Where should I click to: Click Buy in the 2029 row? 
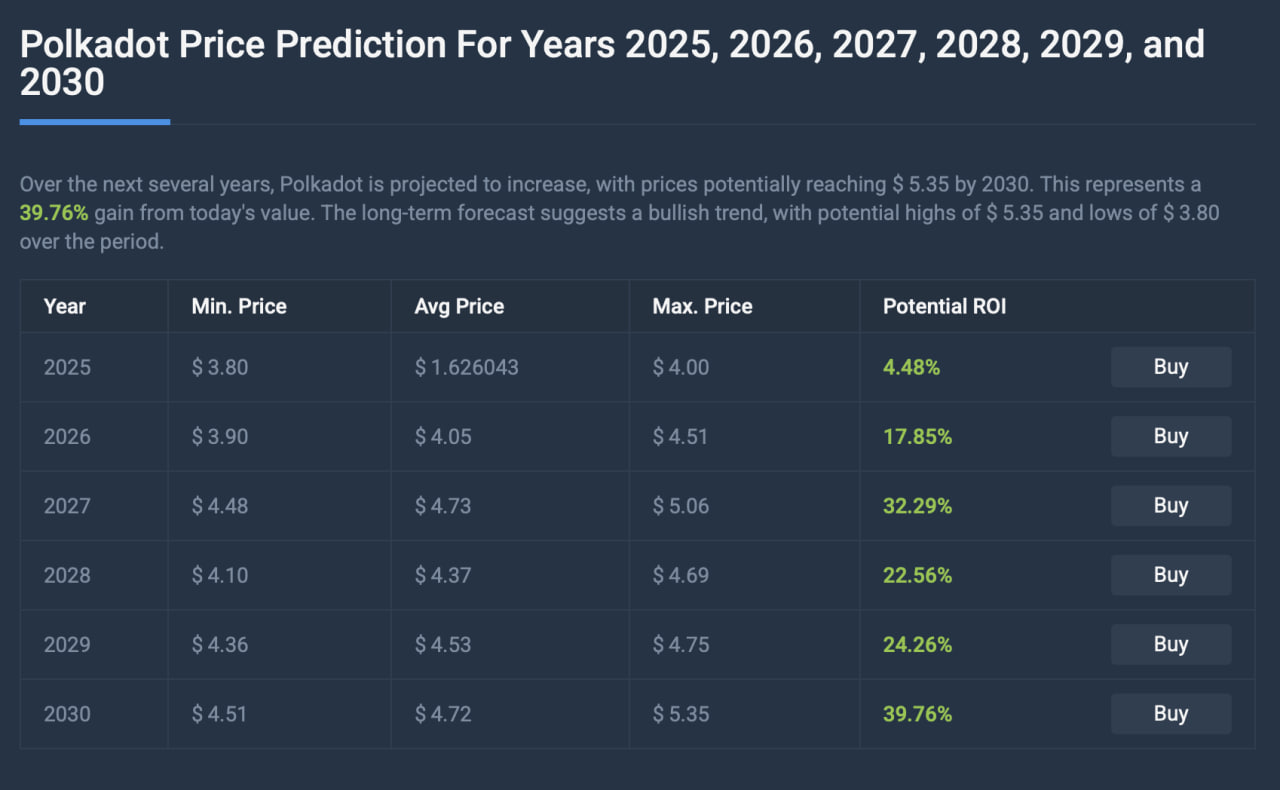pos(1170,644)
